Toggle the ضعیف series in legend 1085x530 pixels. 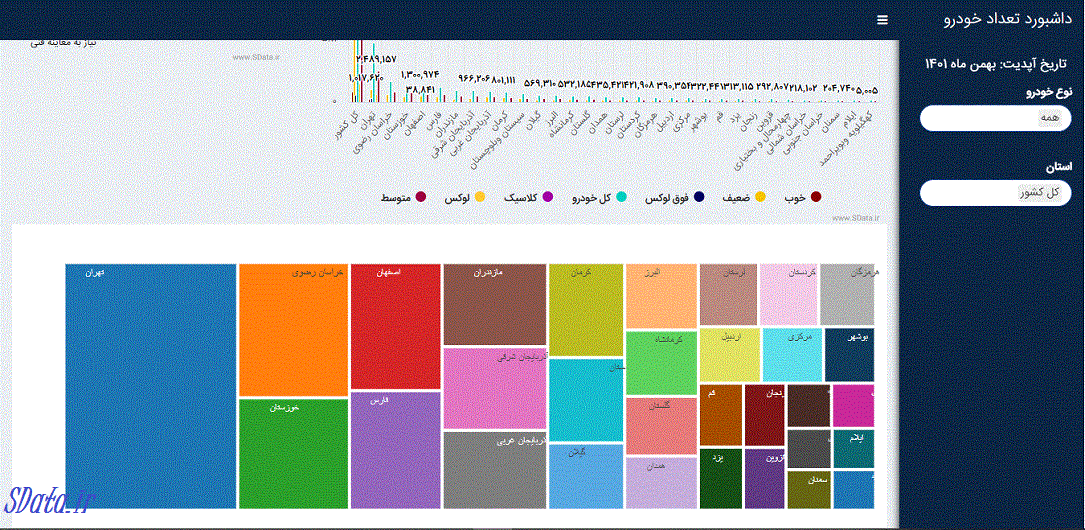[x=760, y=197]
